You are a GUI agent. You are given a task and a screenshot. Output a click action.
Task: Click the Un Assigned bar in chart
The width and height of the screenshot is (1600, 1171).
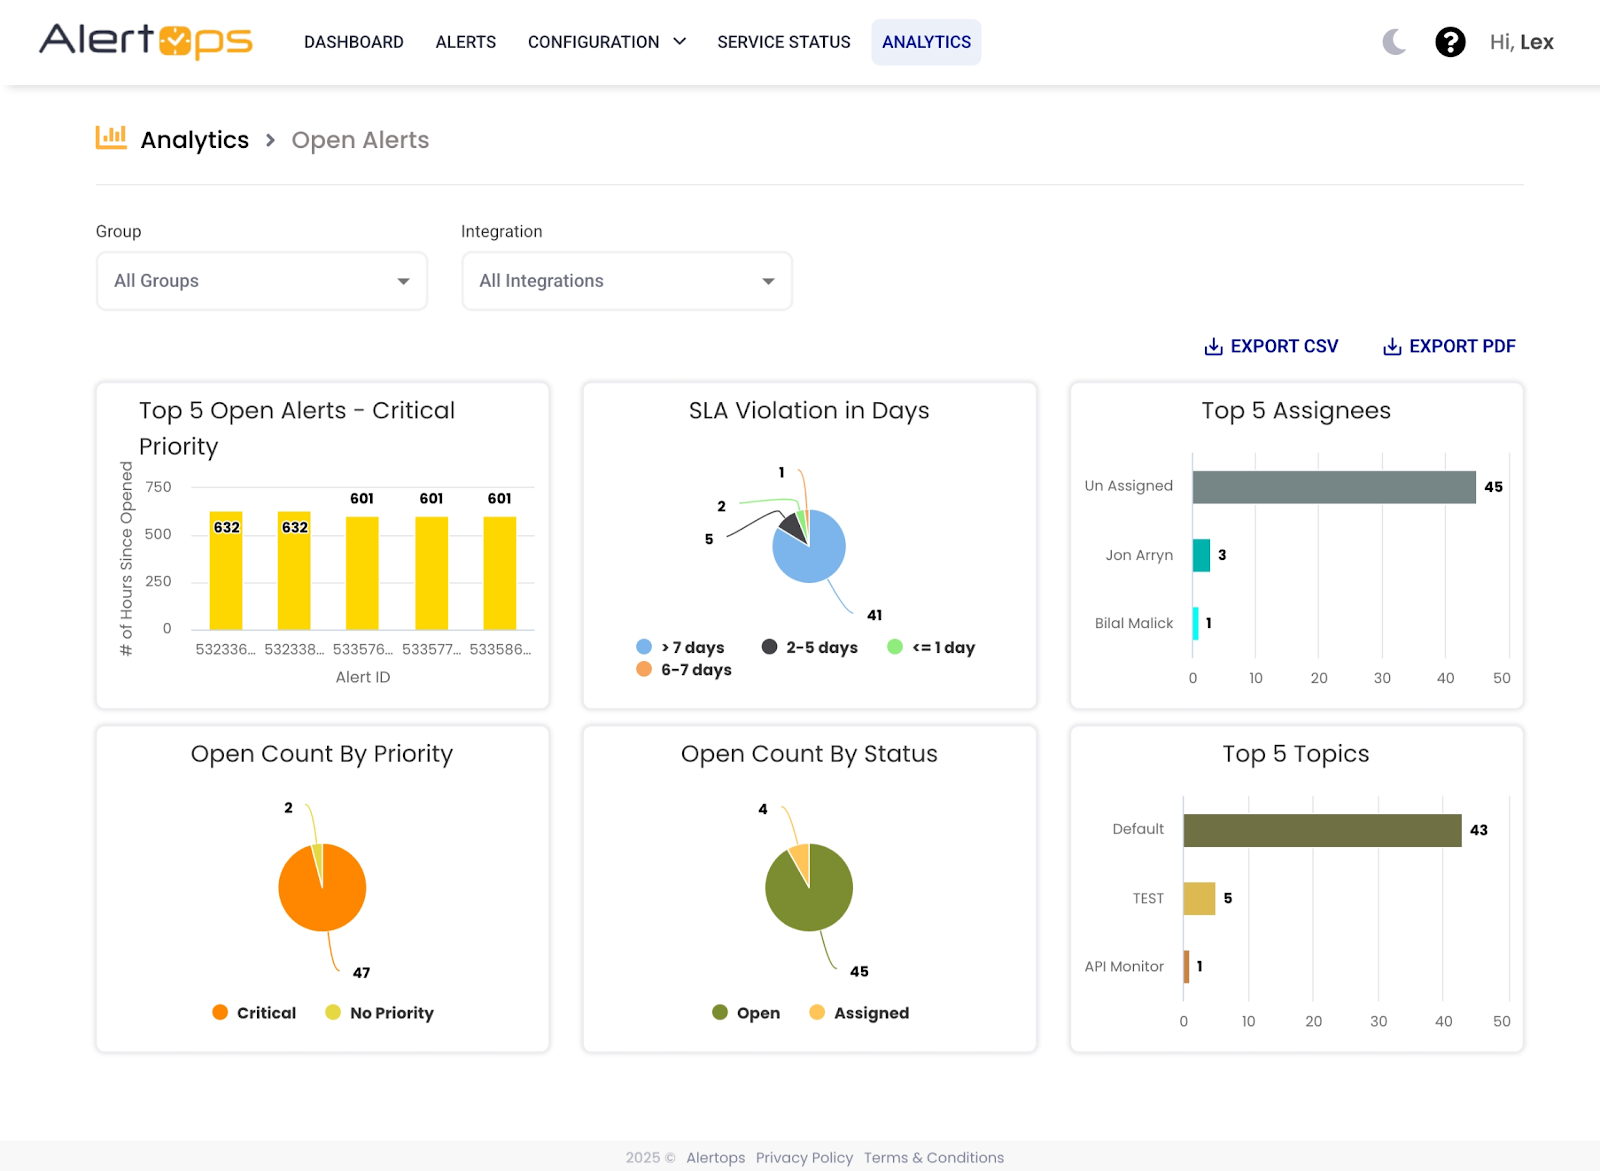1333,487
